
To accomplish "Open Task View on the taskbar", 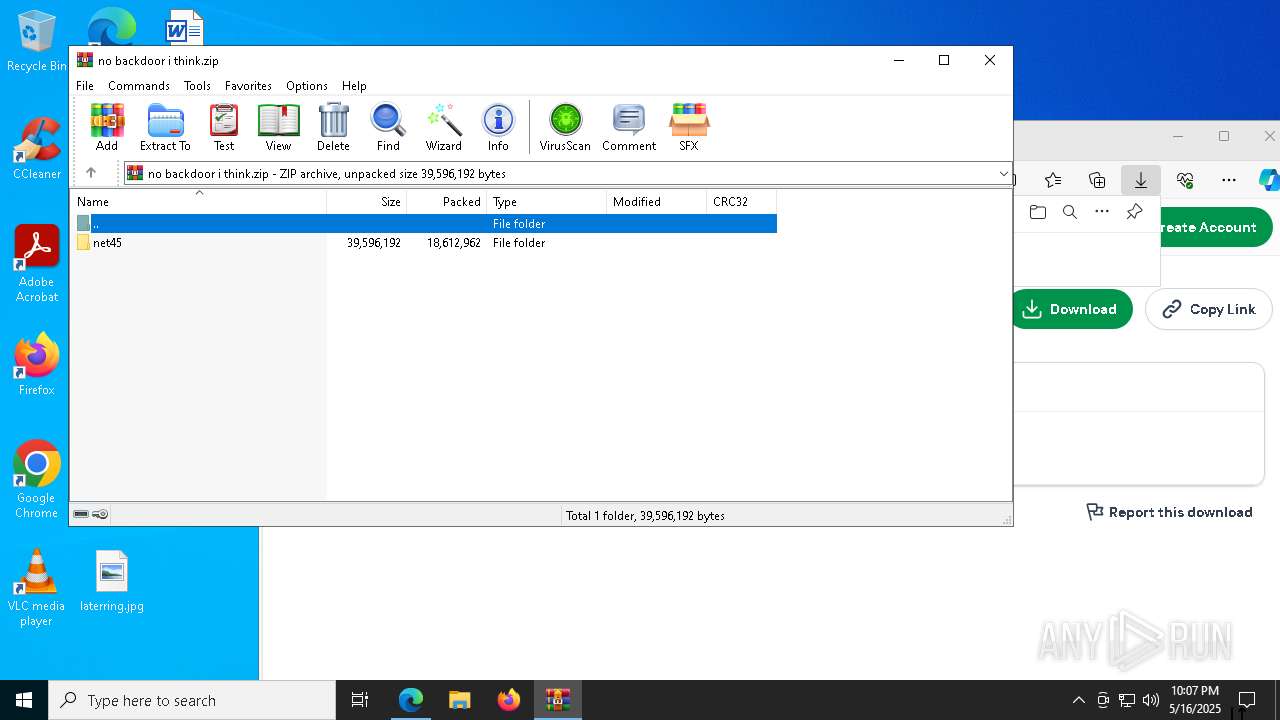I will pos(360,700).
